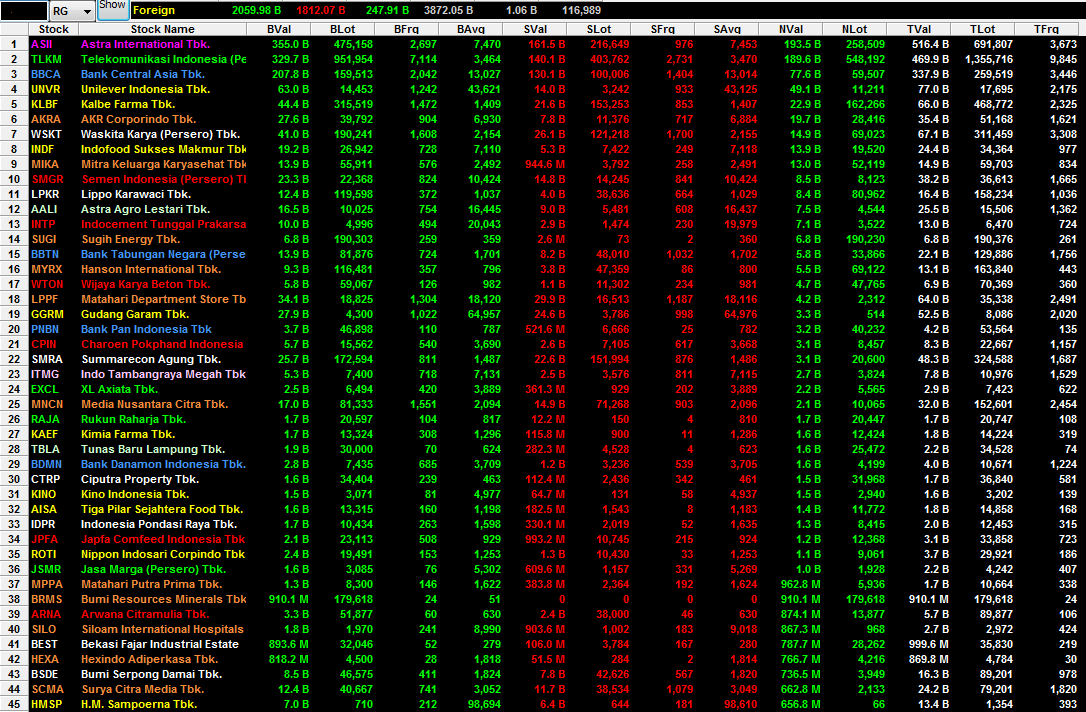Sort by the TFrq column header
Screen dimensions: 1086x712
tap(1047, 29)
